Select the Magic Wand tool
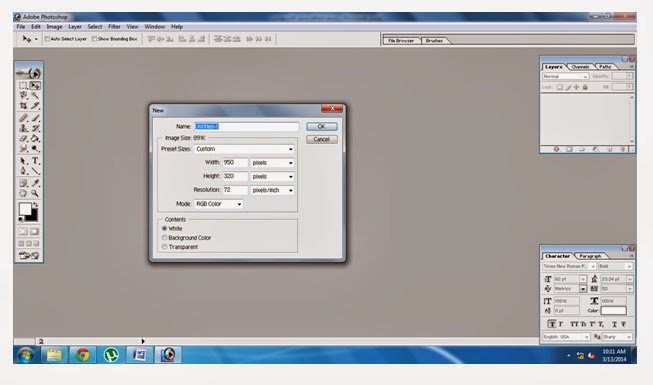This screenshot has width=653, height=385. [x=35, y=95]
